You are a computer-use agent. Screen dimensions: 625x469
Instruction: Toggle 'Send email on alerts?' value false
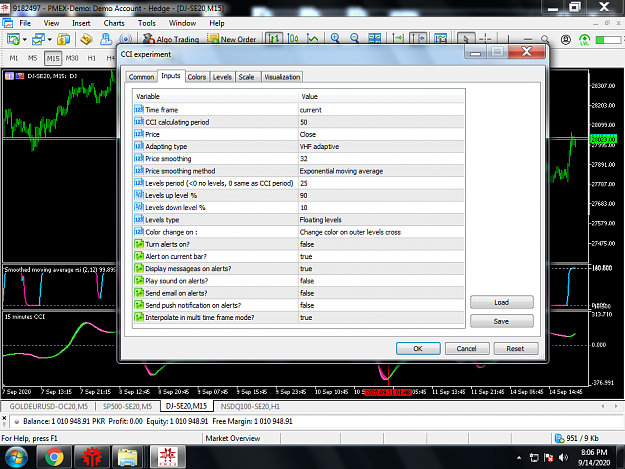click(381, 293)
